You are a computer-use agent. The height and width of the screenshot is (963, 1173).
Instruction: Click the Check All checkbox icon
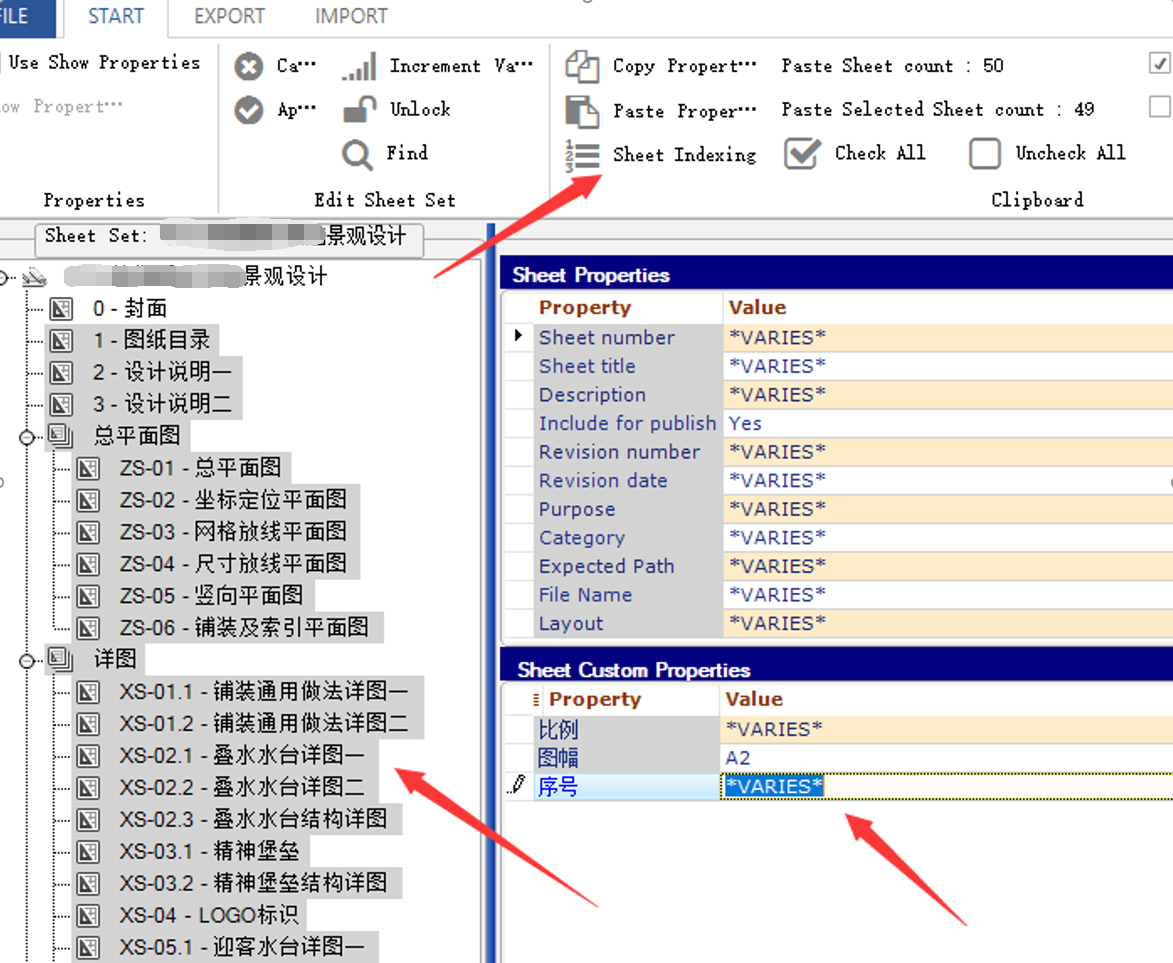pos(802,154)
